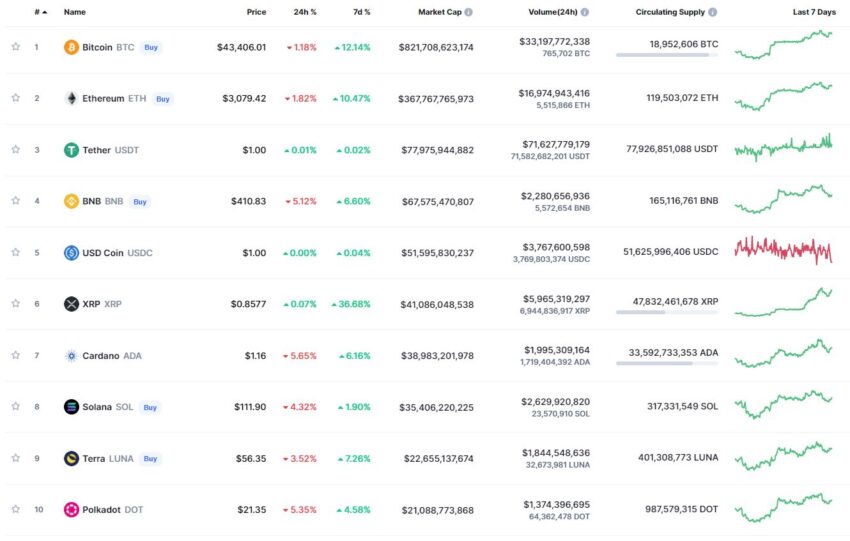Open the Tether name link
Viewport: 850px width, 541px height.
coord(96,150)
